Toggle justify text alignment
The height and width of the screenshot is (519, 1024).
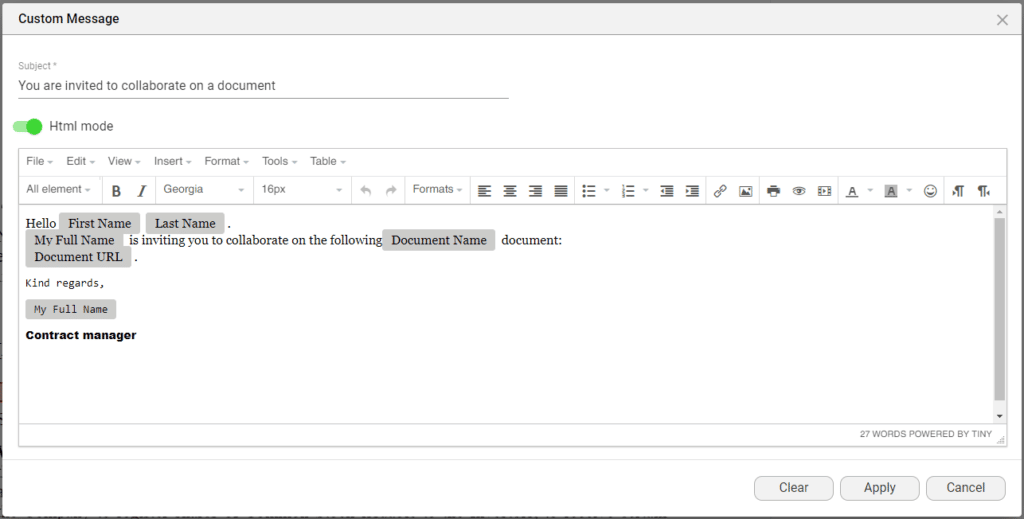561,190
